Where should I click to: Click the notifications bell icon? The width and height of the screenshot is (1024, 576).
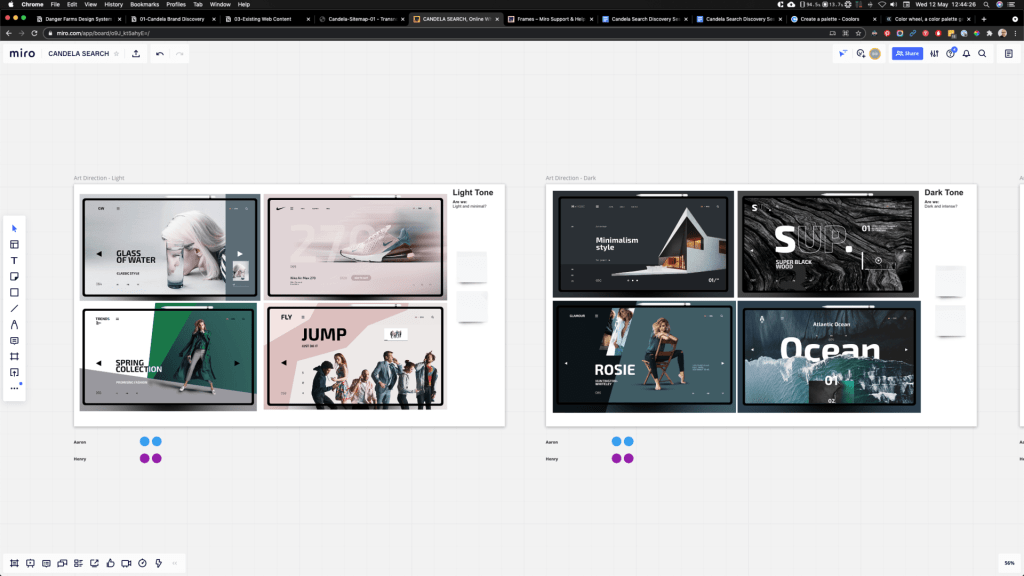click(x=966, y=53)
